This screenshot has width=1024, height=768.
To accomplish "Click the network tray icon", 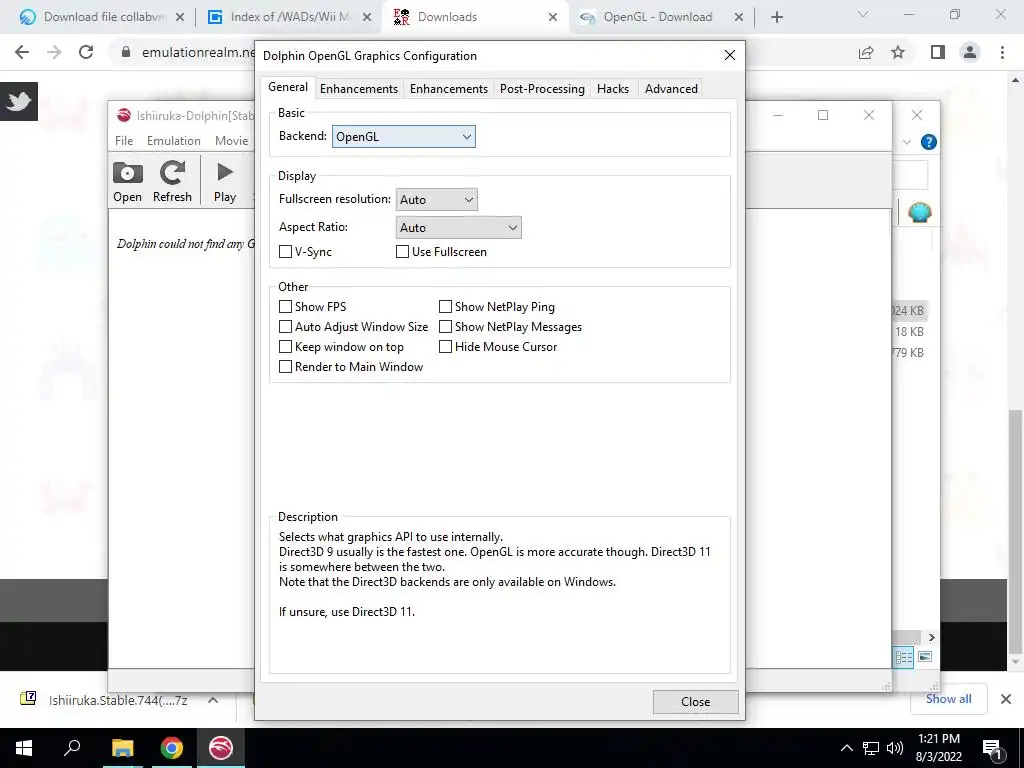I will (871, 748).
